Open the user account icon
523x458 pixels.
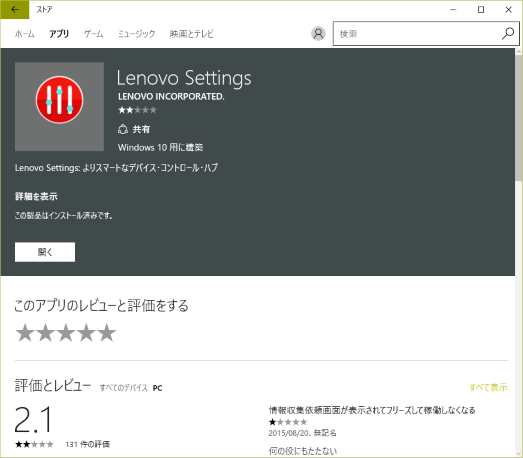point(318,34)
